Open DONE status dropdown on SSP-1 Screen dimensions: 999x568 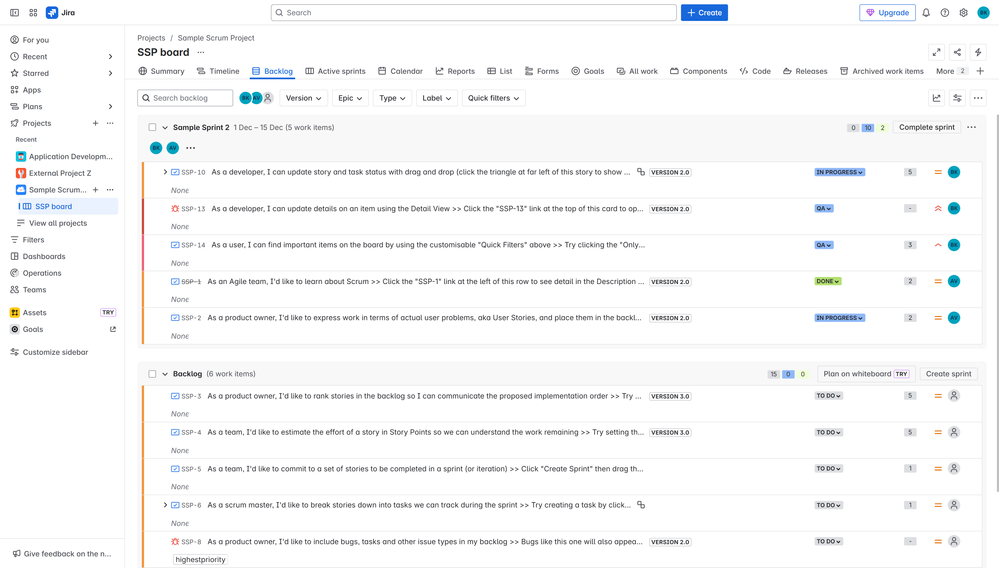point(828,281)
